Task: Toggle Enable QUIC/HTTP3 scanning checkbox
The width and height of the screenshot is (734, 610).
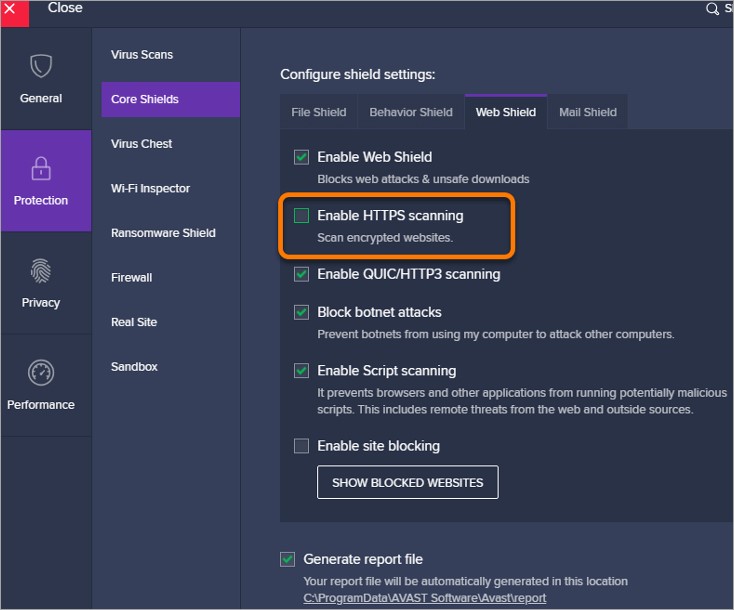Action: 301,274
